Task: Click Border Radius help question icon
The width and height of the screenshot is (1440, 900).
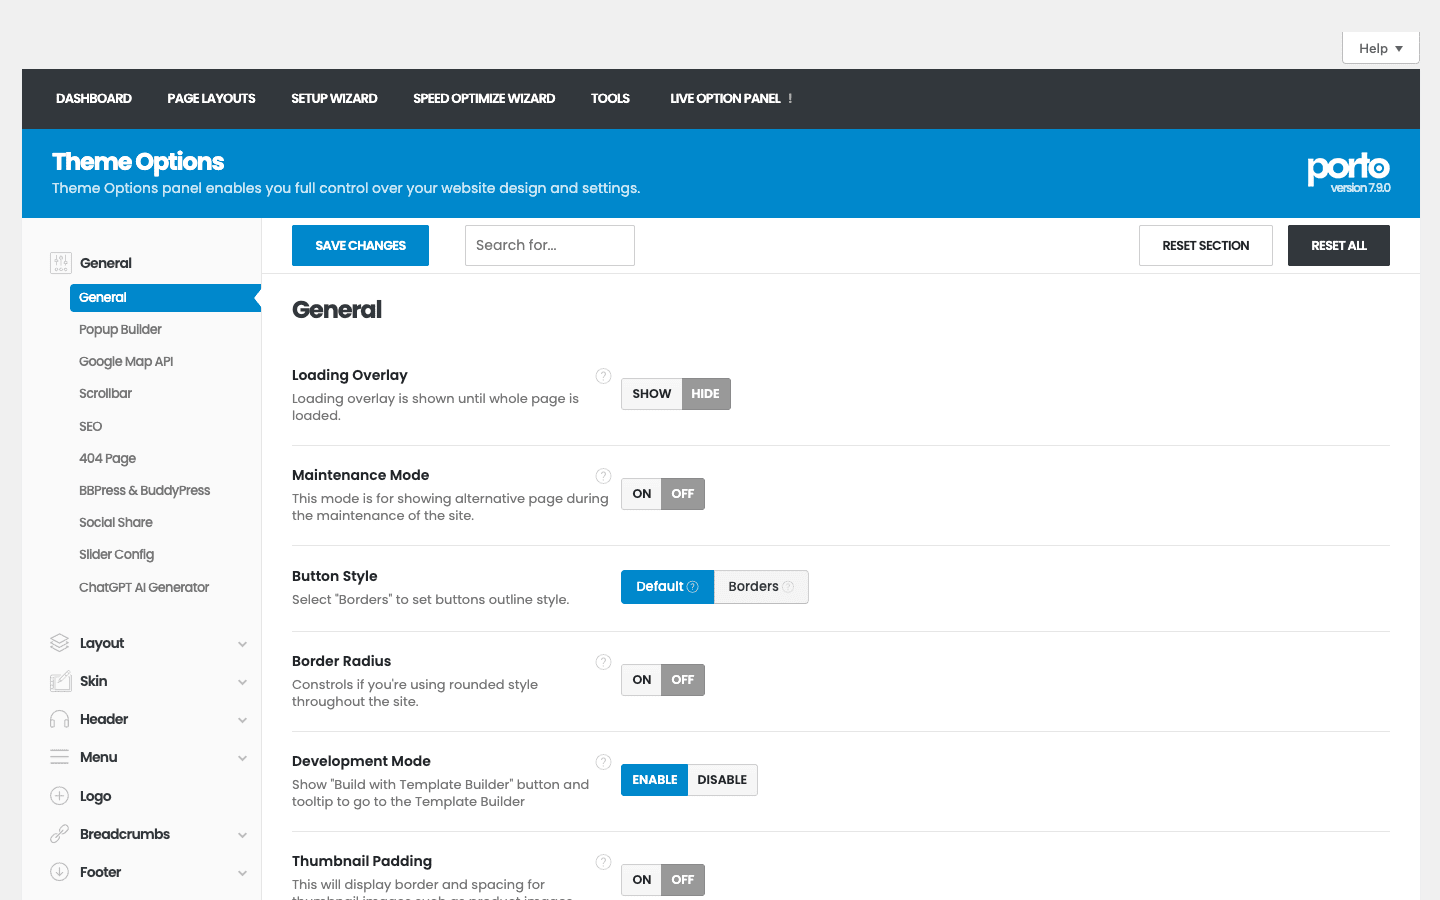Action: coord(603,662)
